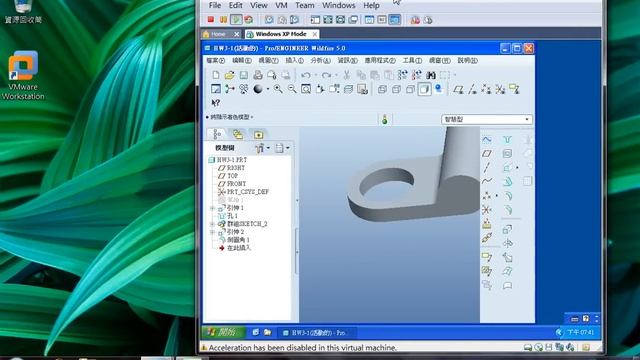Select the Hole tool in right toolbar
Image resolution: width=640 pixels, height=360 pixels.
(507, 140)
